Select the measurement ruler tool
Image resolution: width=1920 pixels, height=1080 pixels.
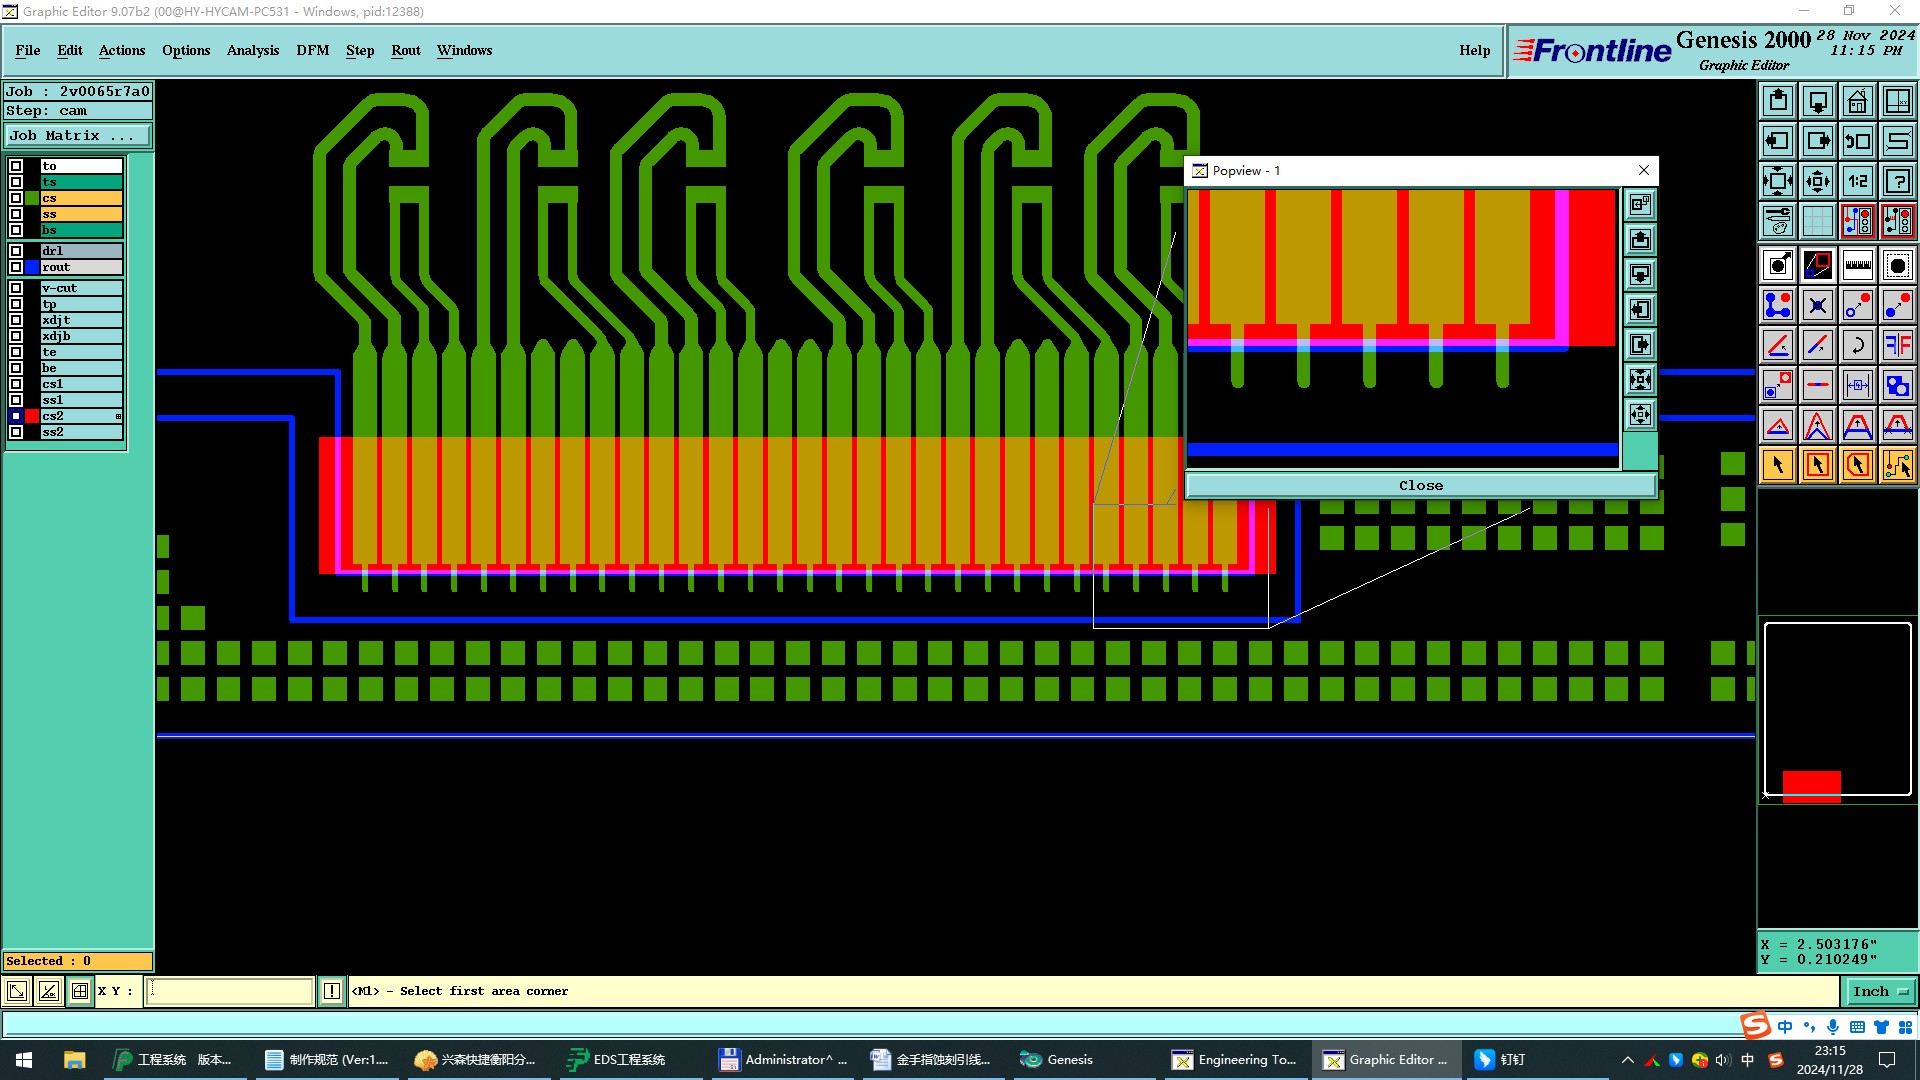(x=1857, y=265)
